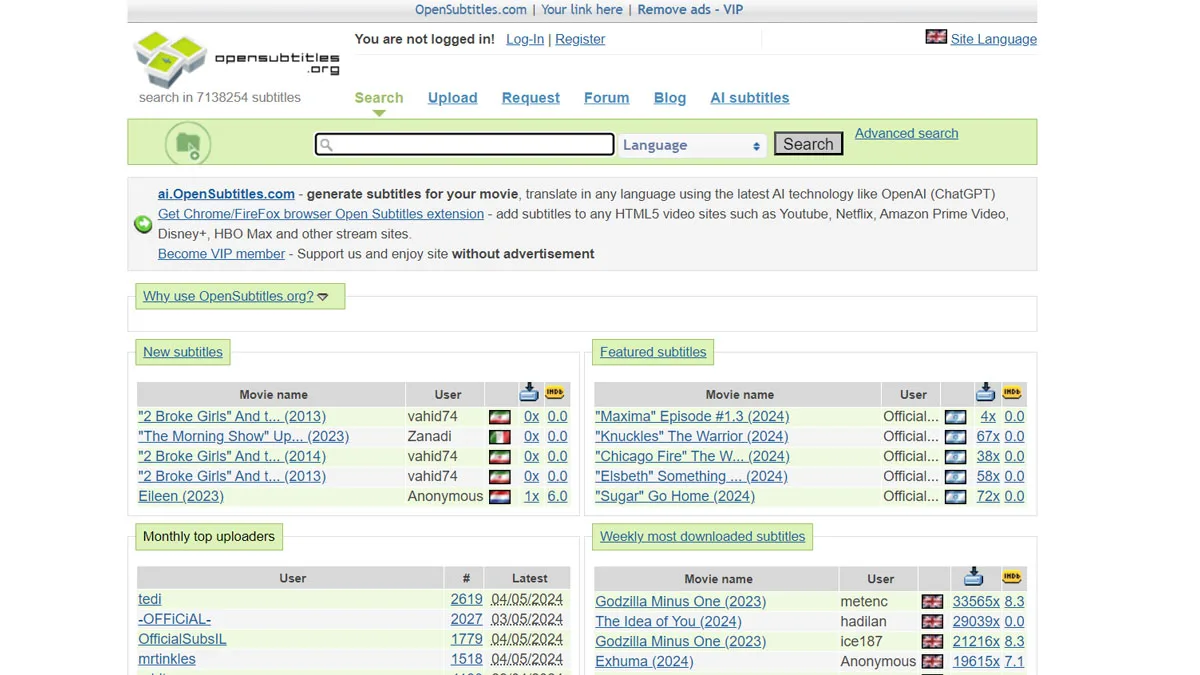This screenshot has height=675, width=1200.
Task: Open the Site Language selector
Action: click(993, 39)
